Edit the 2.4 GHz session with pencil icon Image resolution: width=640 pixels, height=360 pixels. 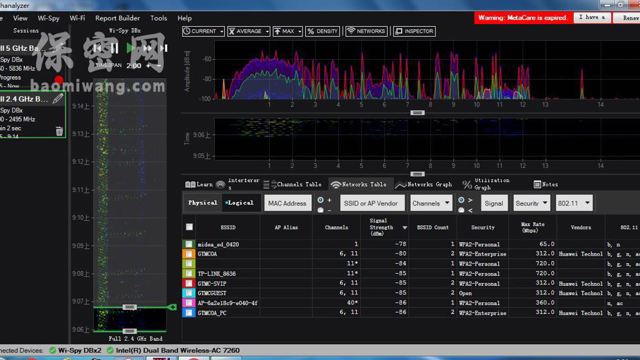pyautogui.click(x=58, y=98)
